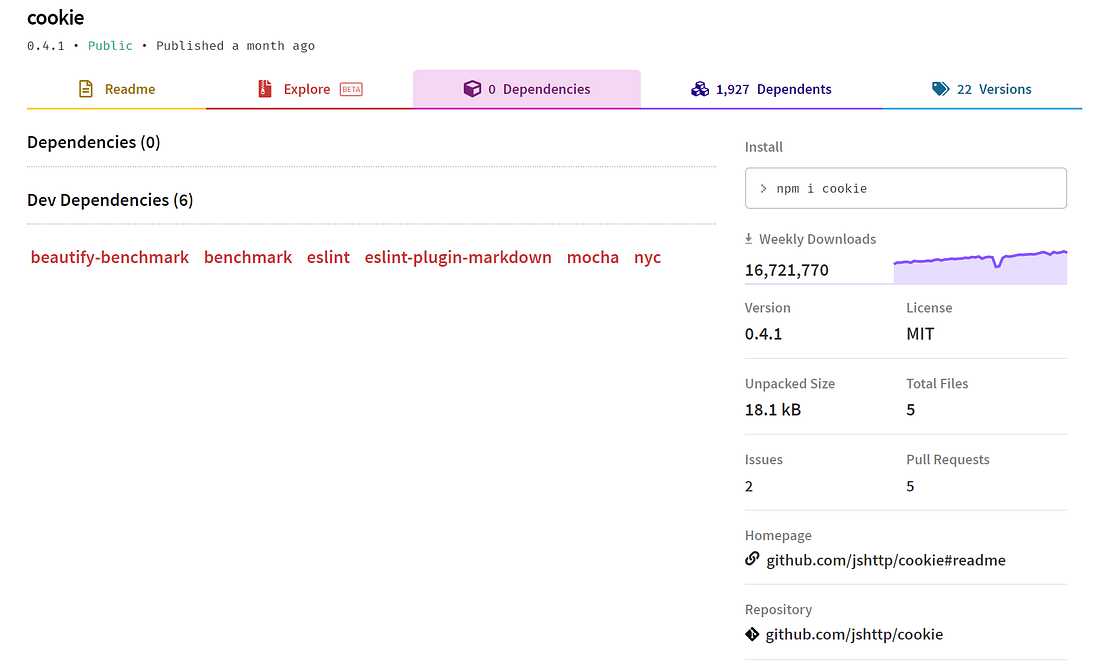Visit the github.com/jshttp/cookie#readme homepage link
The width and height of the screenshot is (1104, 669).
(x=886, y=560)
